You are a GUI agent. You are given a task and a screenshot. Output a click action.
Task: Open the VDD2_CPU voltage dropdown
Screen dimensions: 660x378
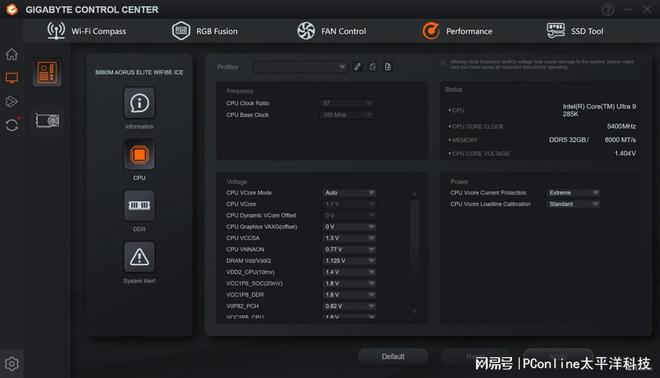coord(349,272)
